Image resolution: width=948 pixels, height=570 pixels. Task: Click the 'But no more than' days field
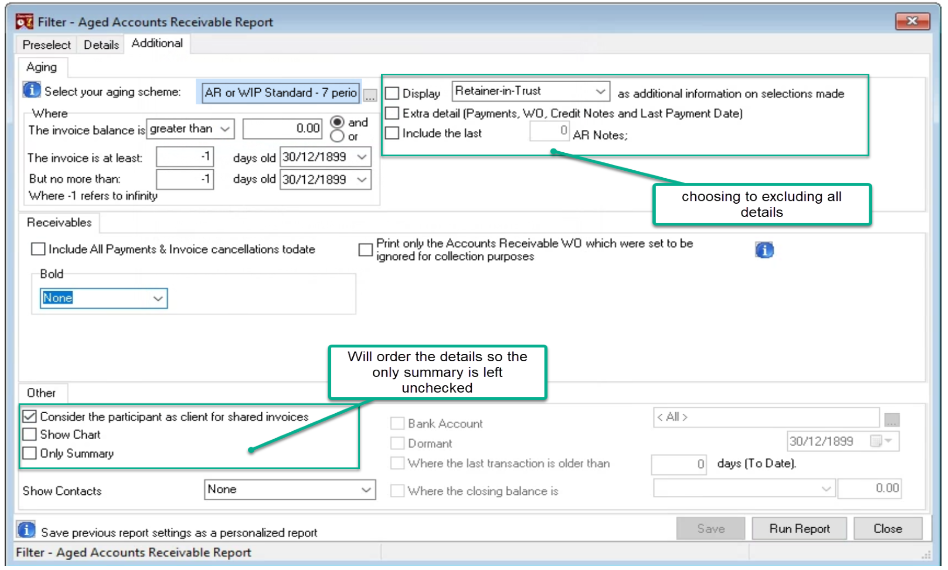click(x=185, y=180)
